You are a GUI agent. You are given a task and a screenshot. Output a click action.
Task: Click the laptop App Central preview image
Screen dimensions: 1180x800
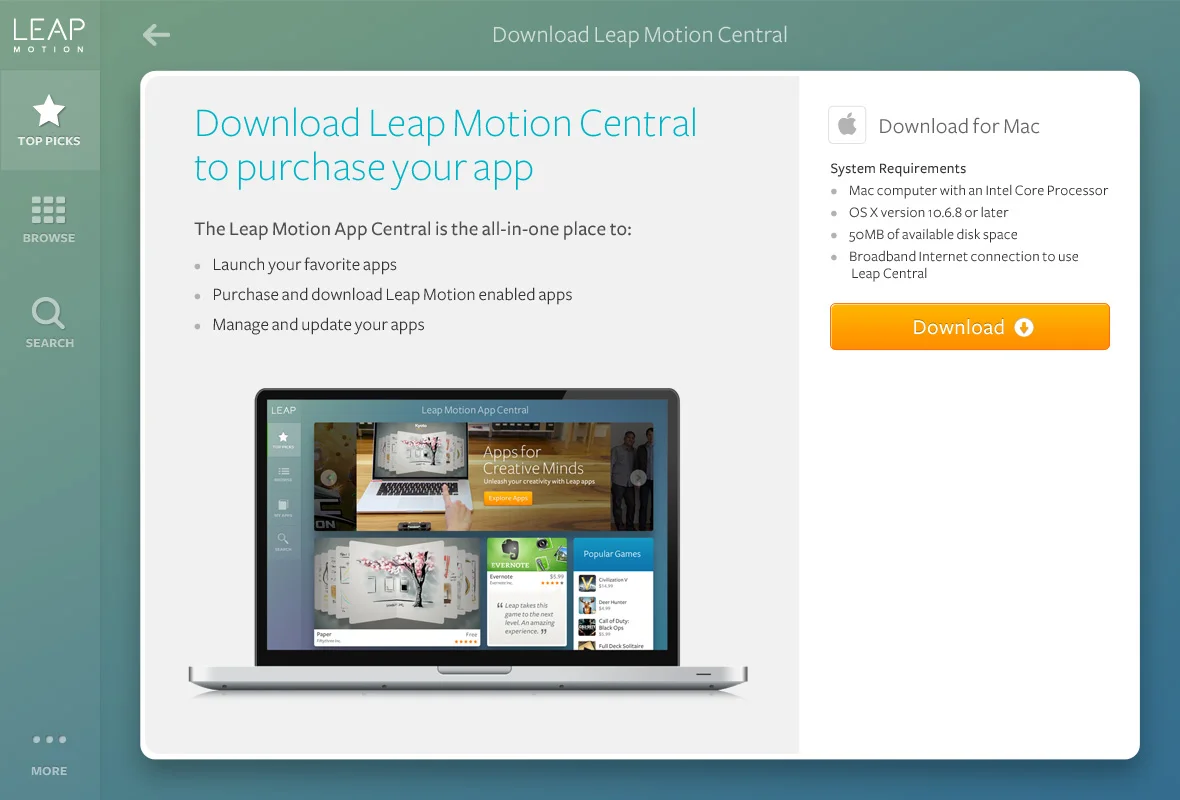tap(467, 540)
